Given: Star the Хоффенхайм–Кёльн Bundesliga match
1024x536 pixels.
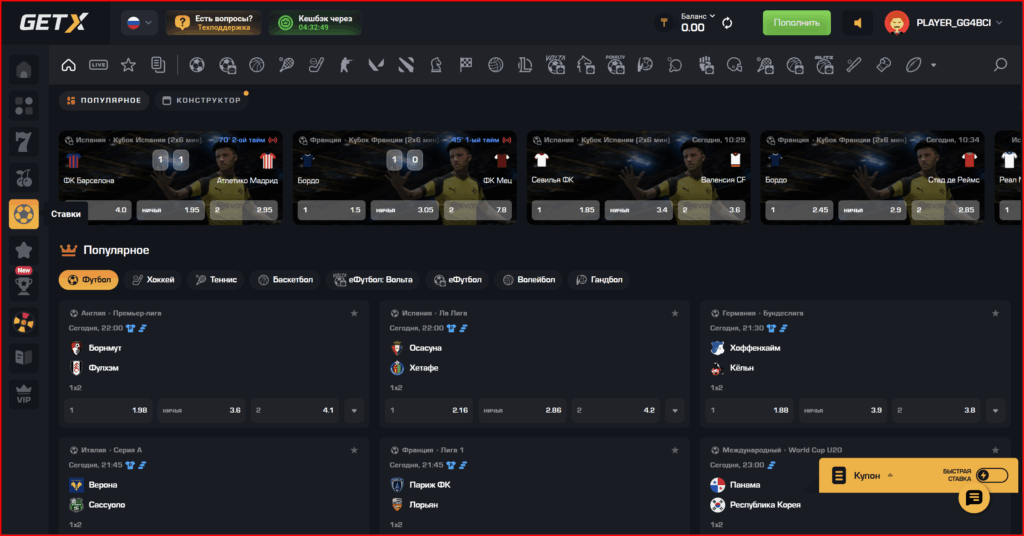Looking at the screenshot, I should 996,313.
